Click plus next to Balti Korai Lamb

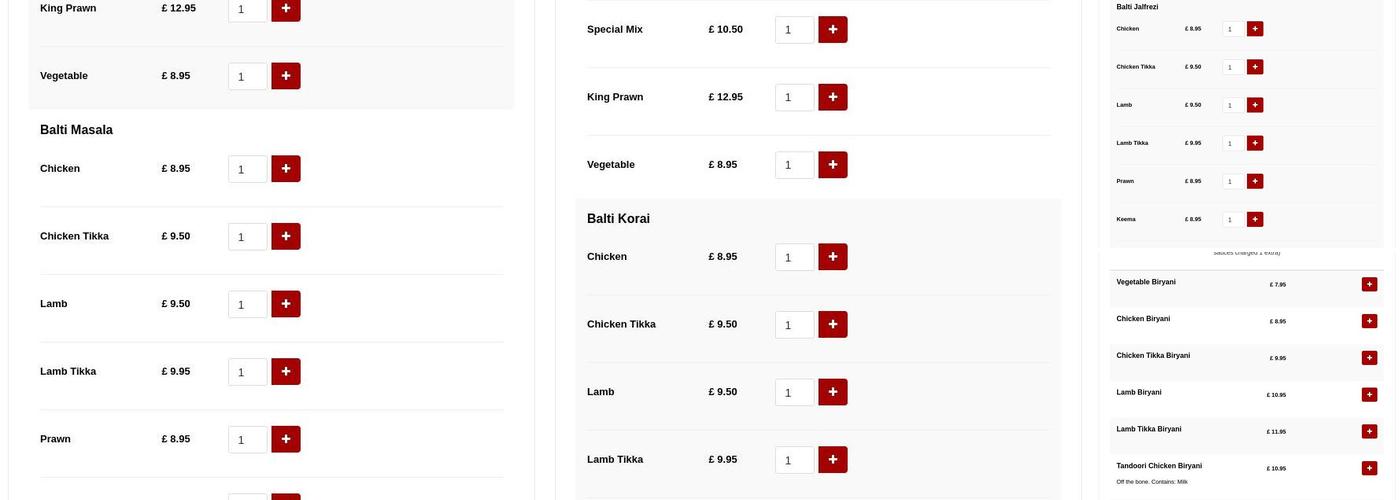[x=833, y=392]
